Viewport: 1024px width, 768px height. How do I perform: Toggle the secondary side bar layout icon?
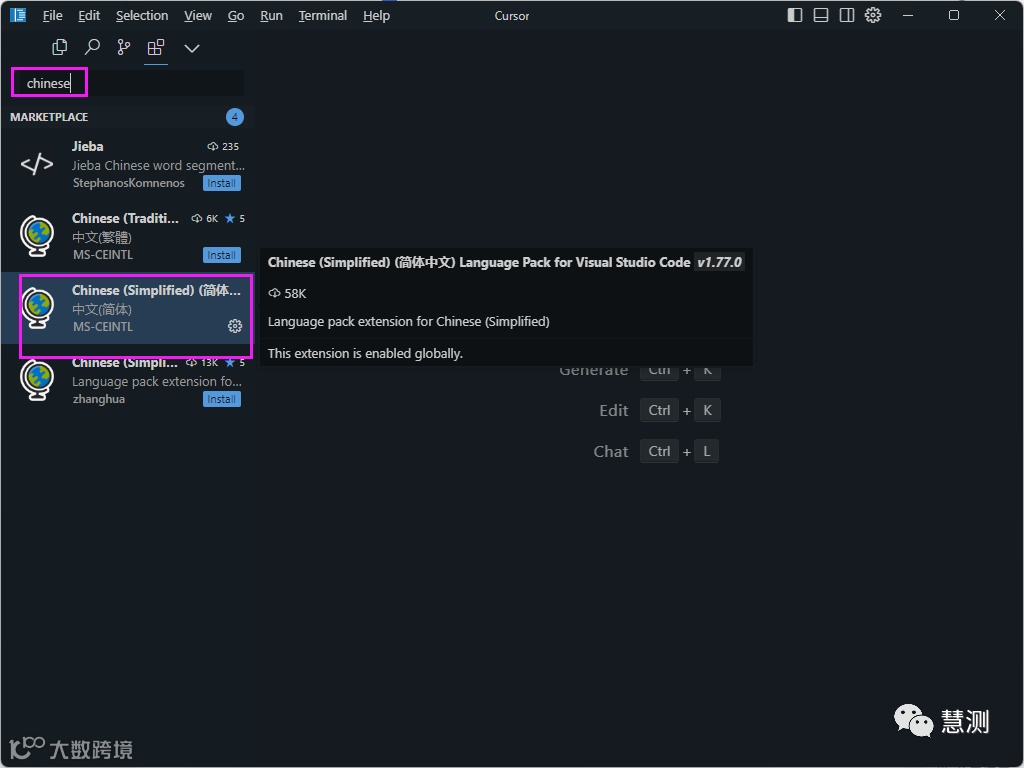[x=847, y=15]
